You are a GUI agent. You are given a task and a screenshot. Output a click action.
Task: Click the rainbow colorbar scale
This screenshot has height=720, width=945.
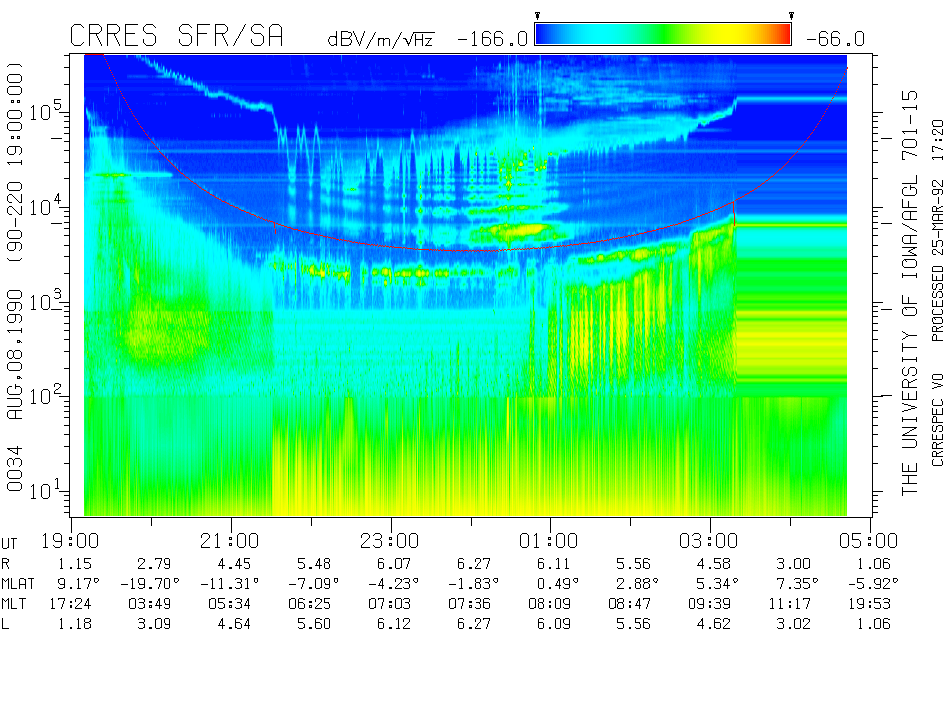[663, 35]
